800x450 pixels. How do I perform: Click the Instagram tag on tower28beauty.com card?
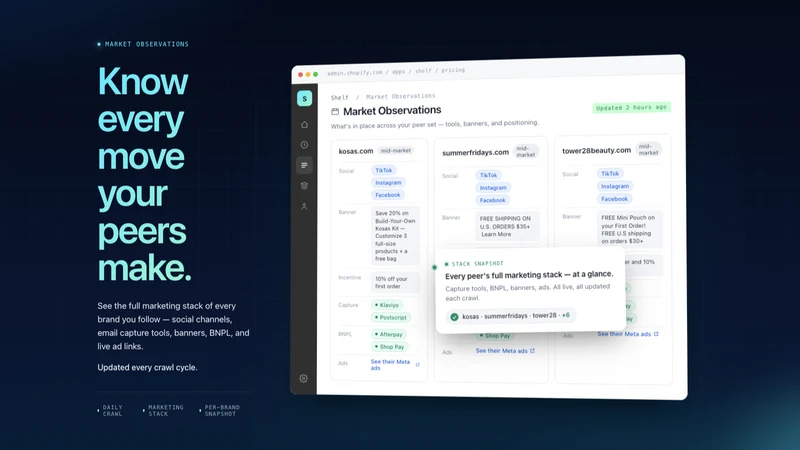[x=615, y=186]
